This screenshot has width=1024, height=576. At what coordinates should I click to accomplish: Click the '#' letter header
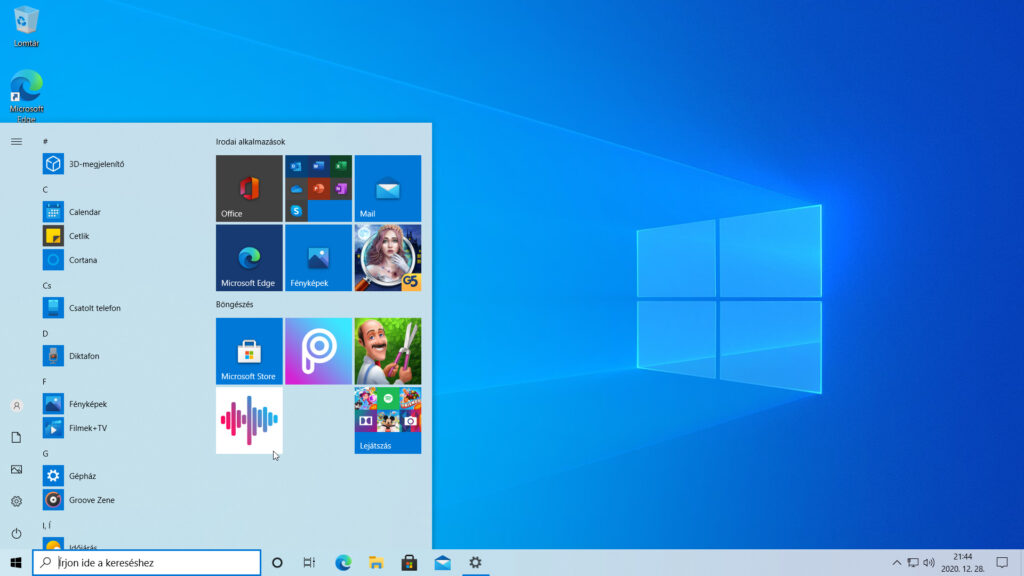[45, 141]
